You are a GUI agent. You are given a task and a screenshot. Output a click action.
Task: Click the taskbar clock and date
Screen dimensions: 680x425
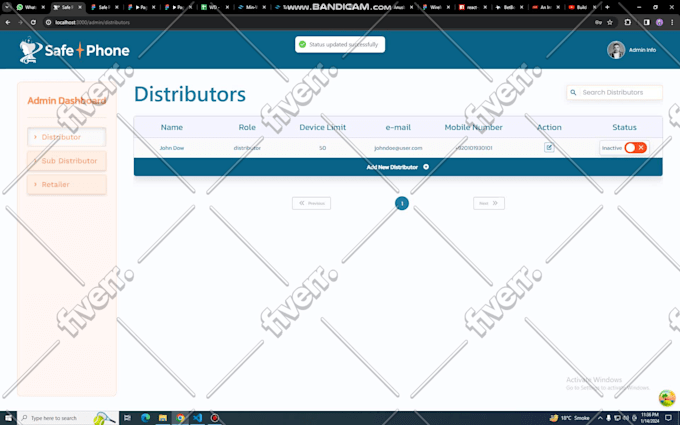pos(650,418)
